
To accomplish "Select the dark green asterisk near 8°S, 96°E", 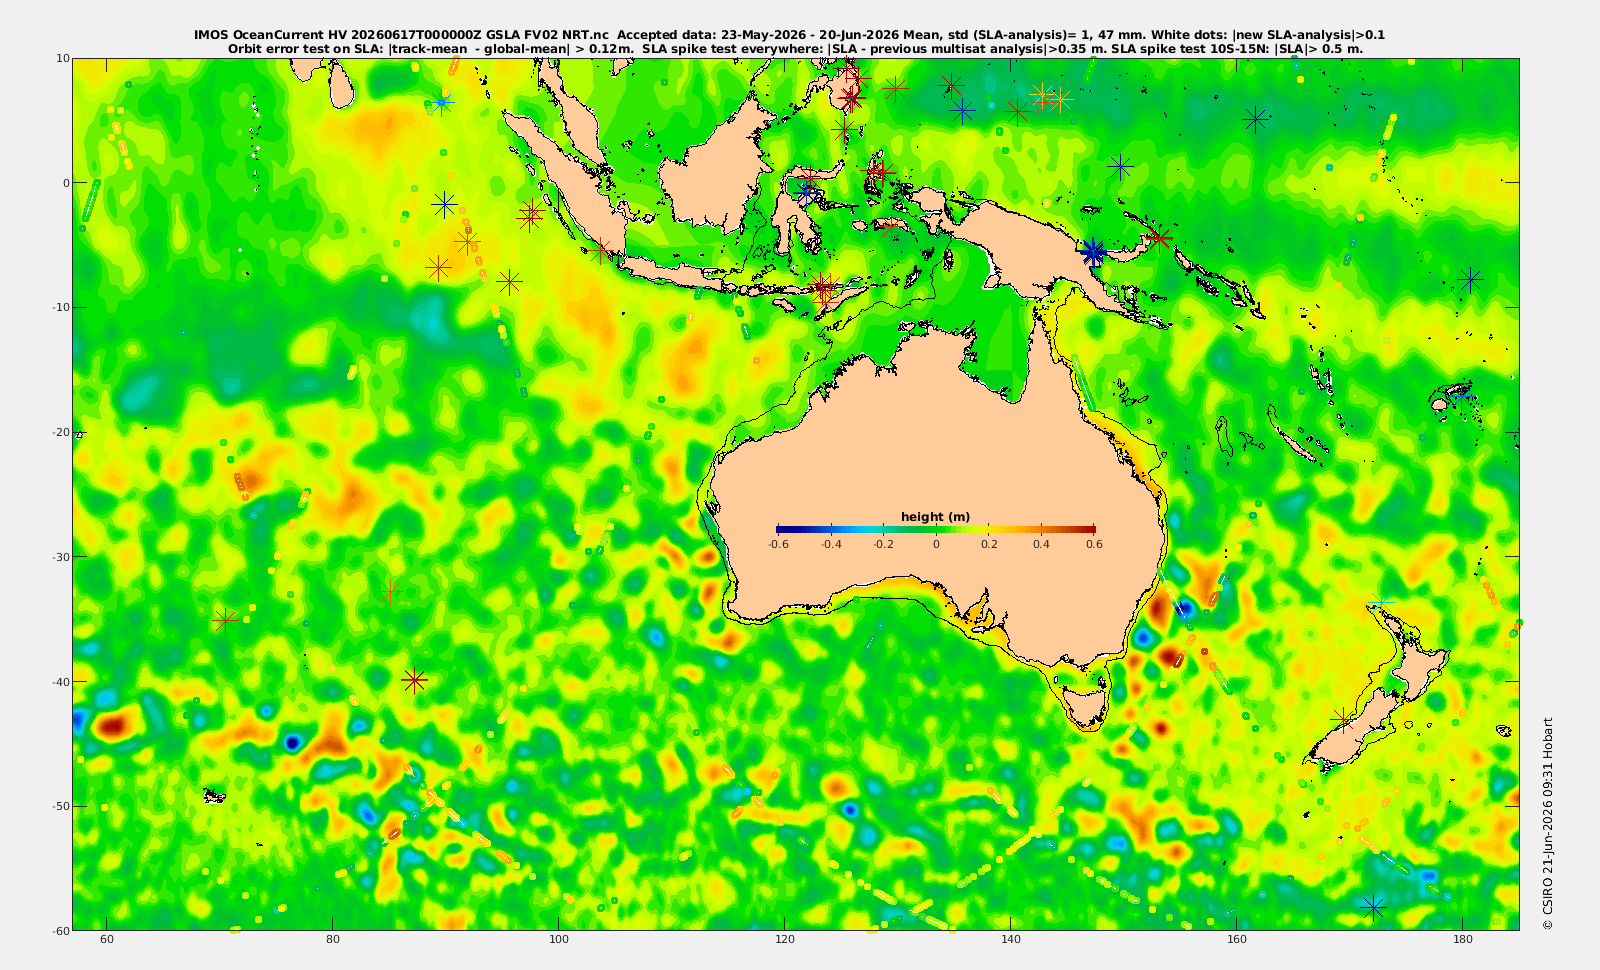I will (510, 282).
